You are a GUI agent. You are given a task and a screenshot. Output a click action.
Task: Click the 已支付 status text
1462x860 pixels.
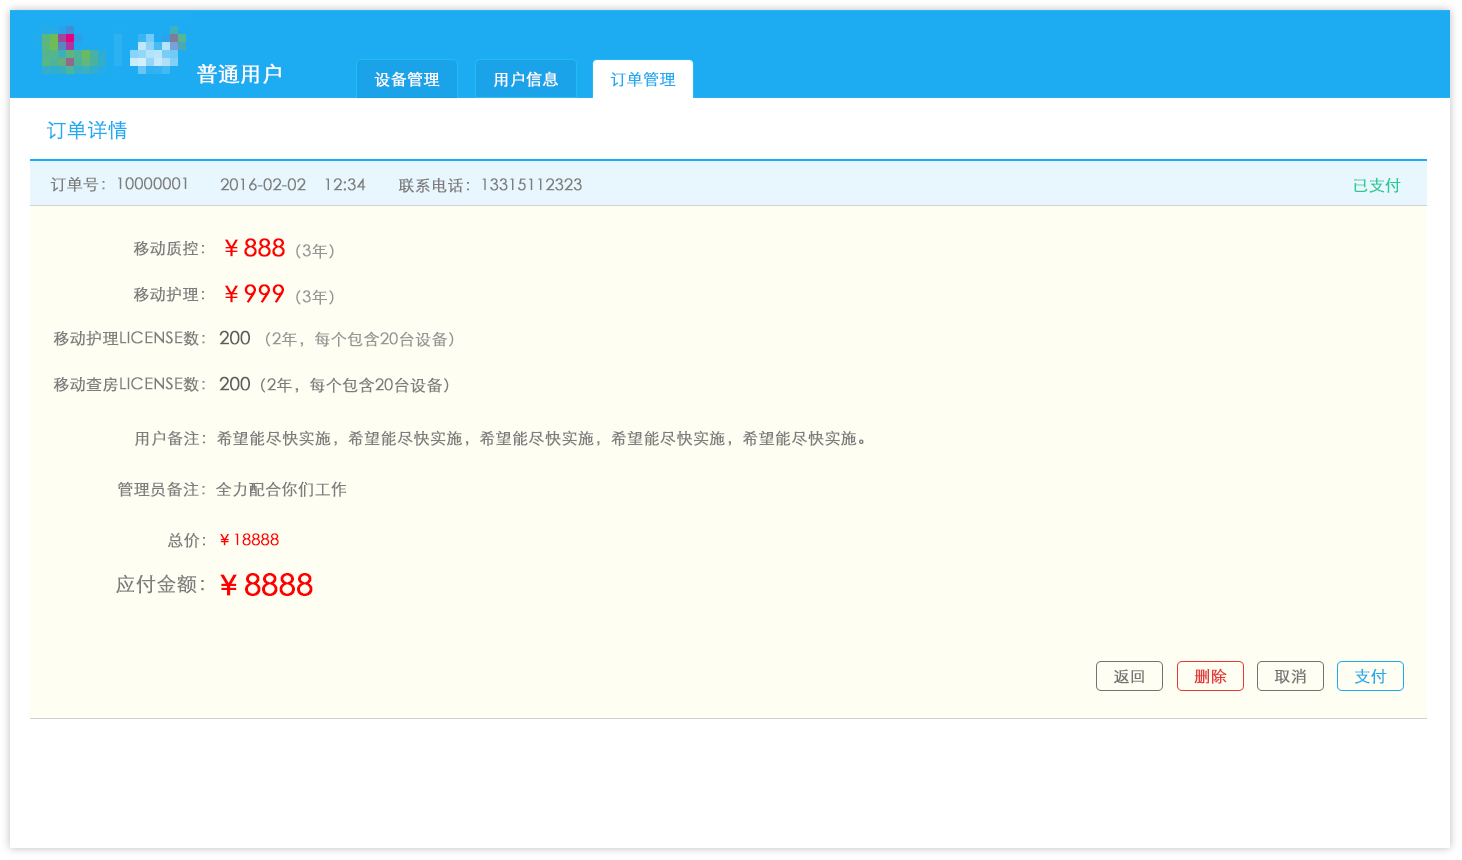[x=1376, y=185]
